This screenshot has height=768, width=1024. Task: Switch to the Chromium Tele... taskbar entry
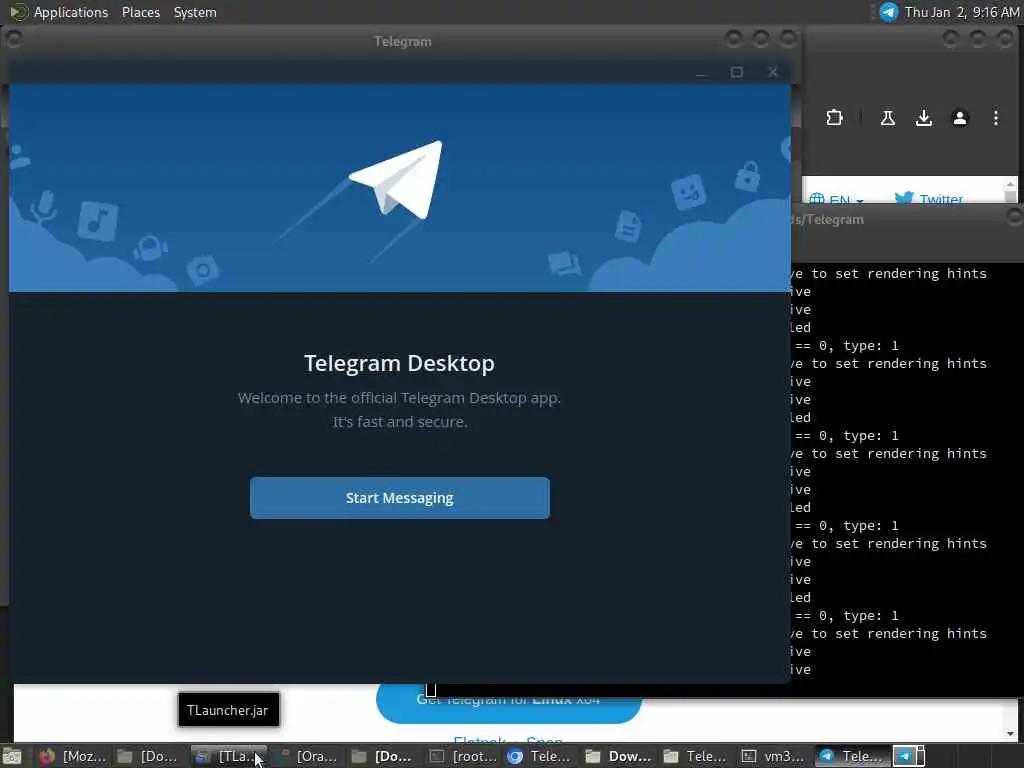(x=541, y=756)
